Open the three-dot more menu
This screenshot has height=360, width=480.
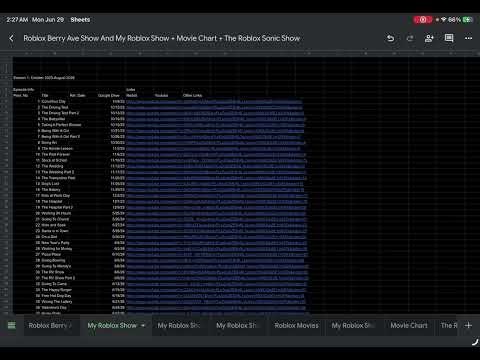coord(468,38)
